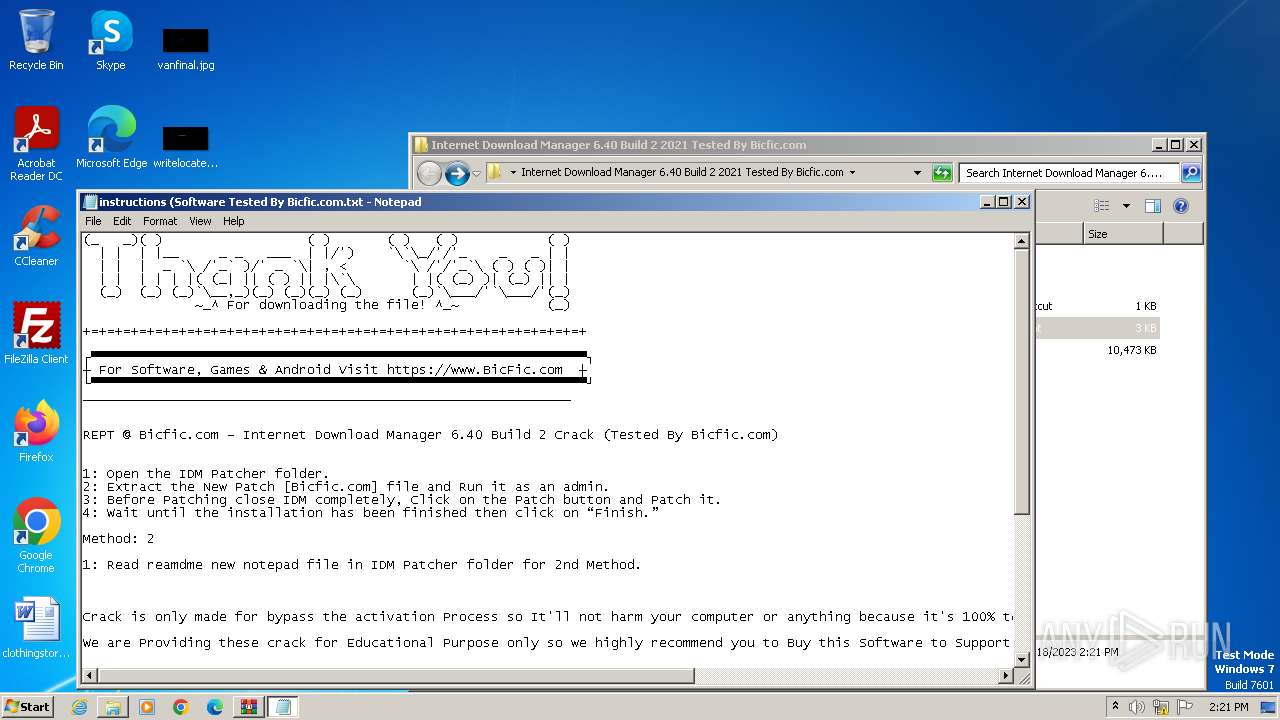The width and height of the screenshot is (1280, 720).
Task: Click the Explorer Forward arrow button
Action: 457,173
